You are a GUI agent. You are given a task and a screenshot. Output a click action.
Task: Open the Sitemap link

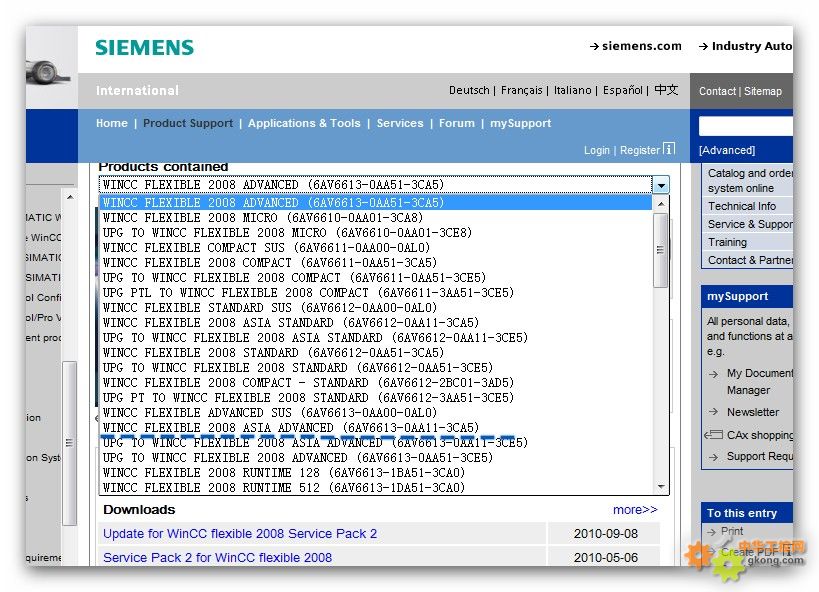pyautogui.click(x=763, y=91)
